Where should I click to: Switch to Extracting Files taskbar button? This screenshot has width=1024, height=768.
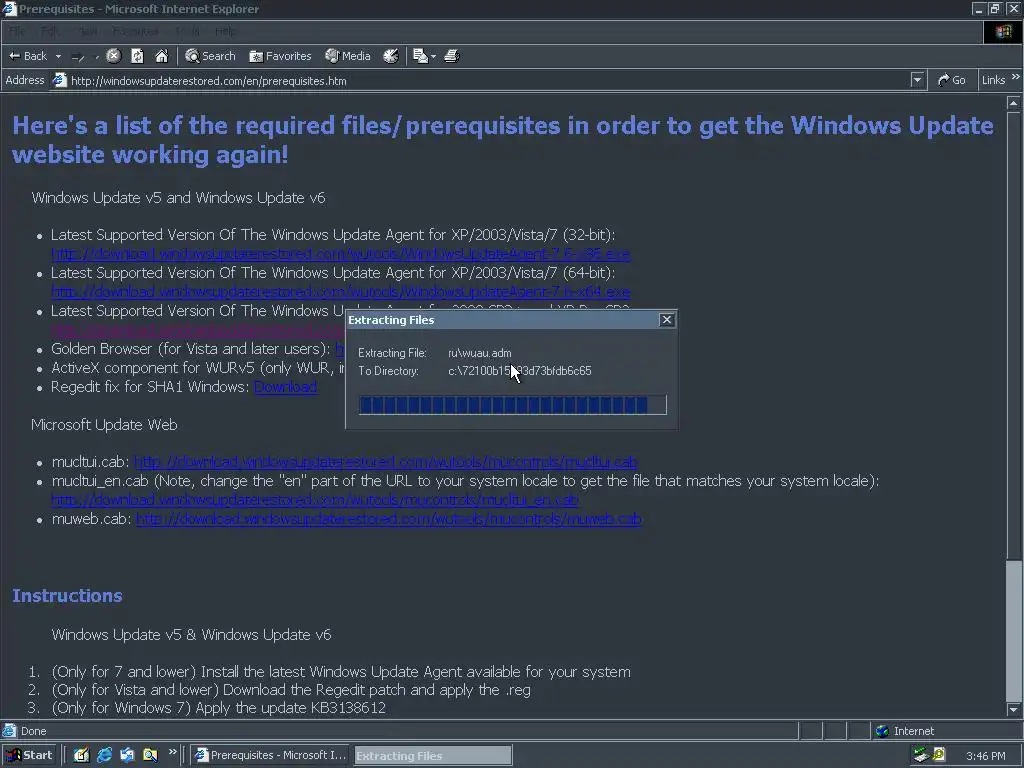pos(433,756)
